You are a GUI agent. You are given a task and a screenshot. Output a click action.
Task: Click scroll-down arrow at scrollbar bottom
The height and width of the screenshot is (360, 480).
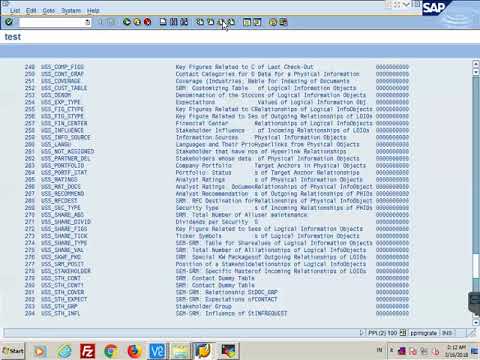[476, 322]
